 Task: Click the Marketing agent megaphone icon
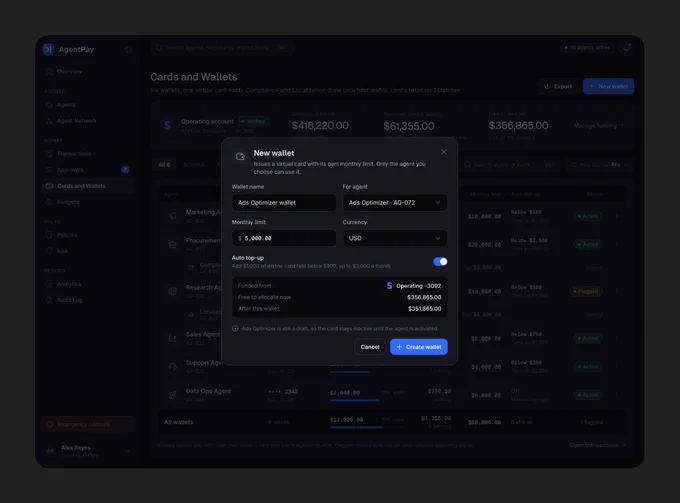click(173, 216)
